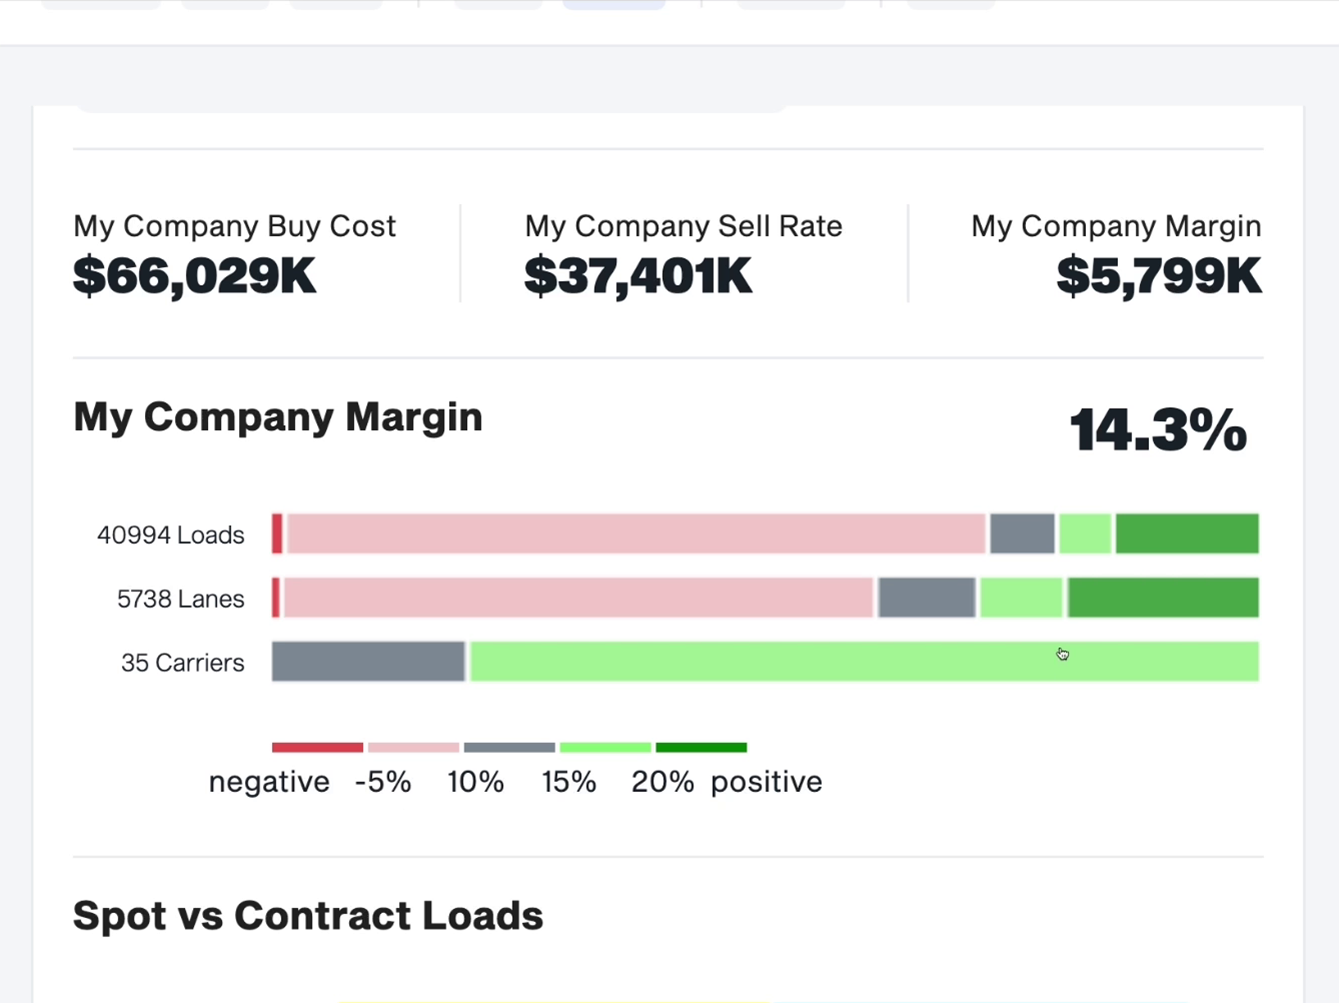Click the 14.3% margin percentage
This screenshot has height=1003, width=1339.
pyautogui.click(x=1158, y=430)
